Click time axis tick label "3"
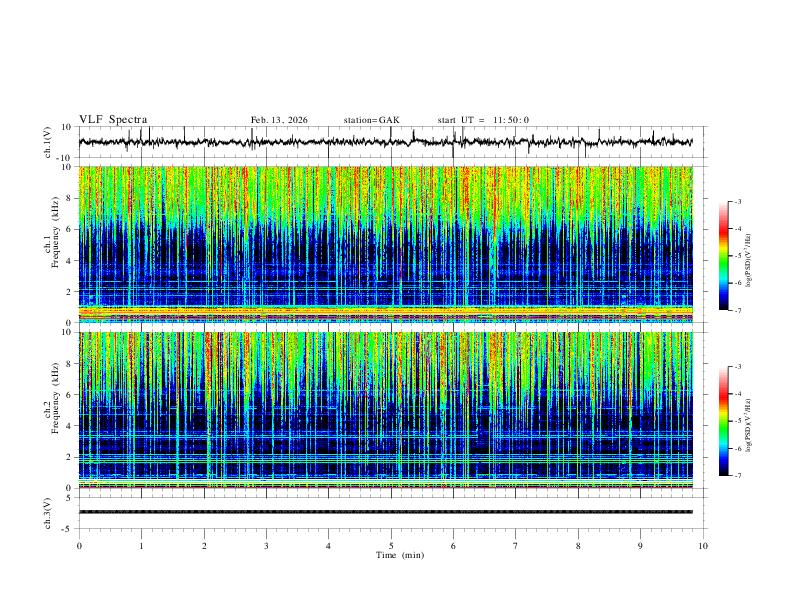The image size is (792, 612). click(266, 546)
